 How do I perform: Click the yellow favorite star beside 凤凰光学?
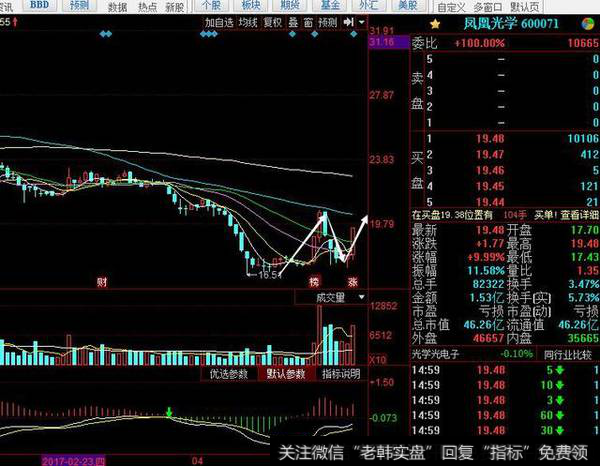point(434,21)
